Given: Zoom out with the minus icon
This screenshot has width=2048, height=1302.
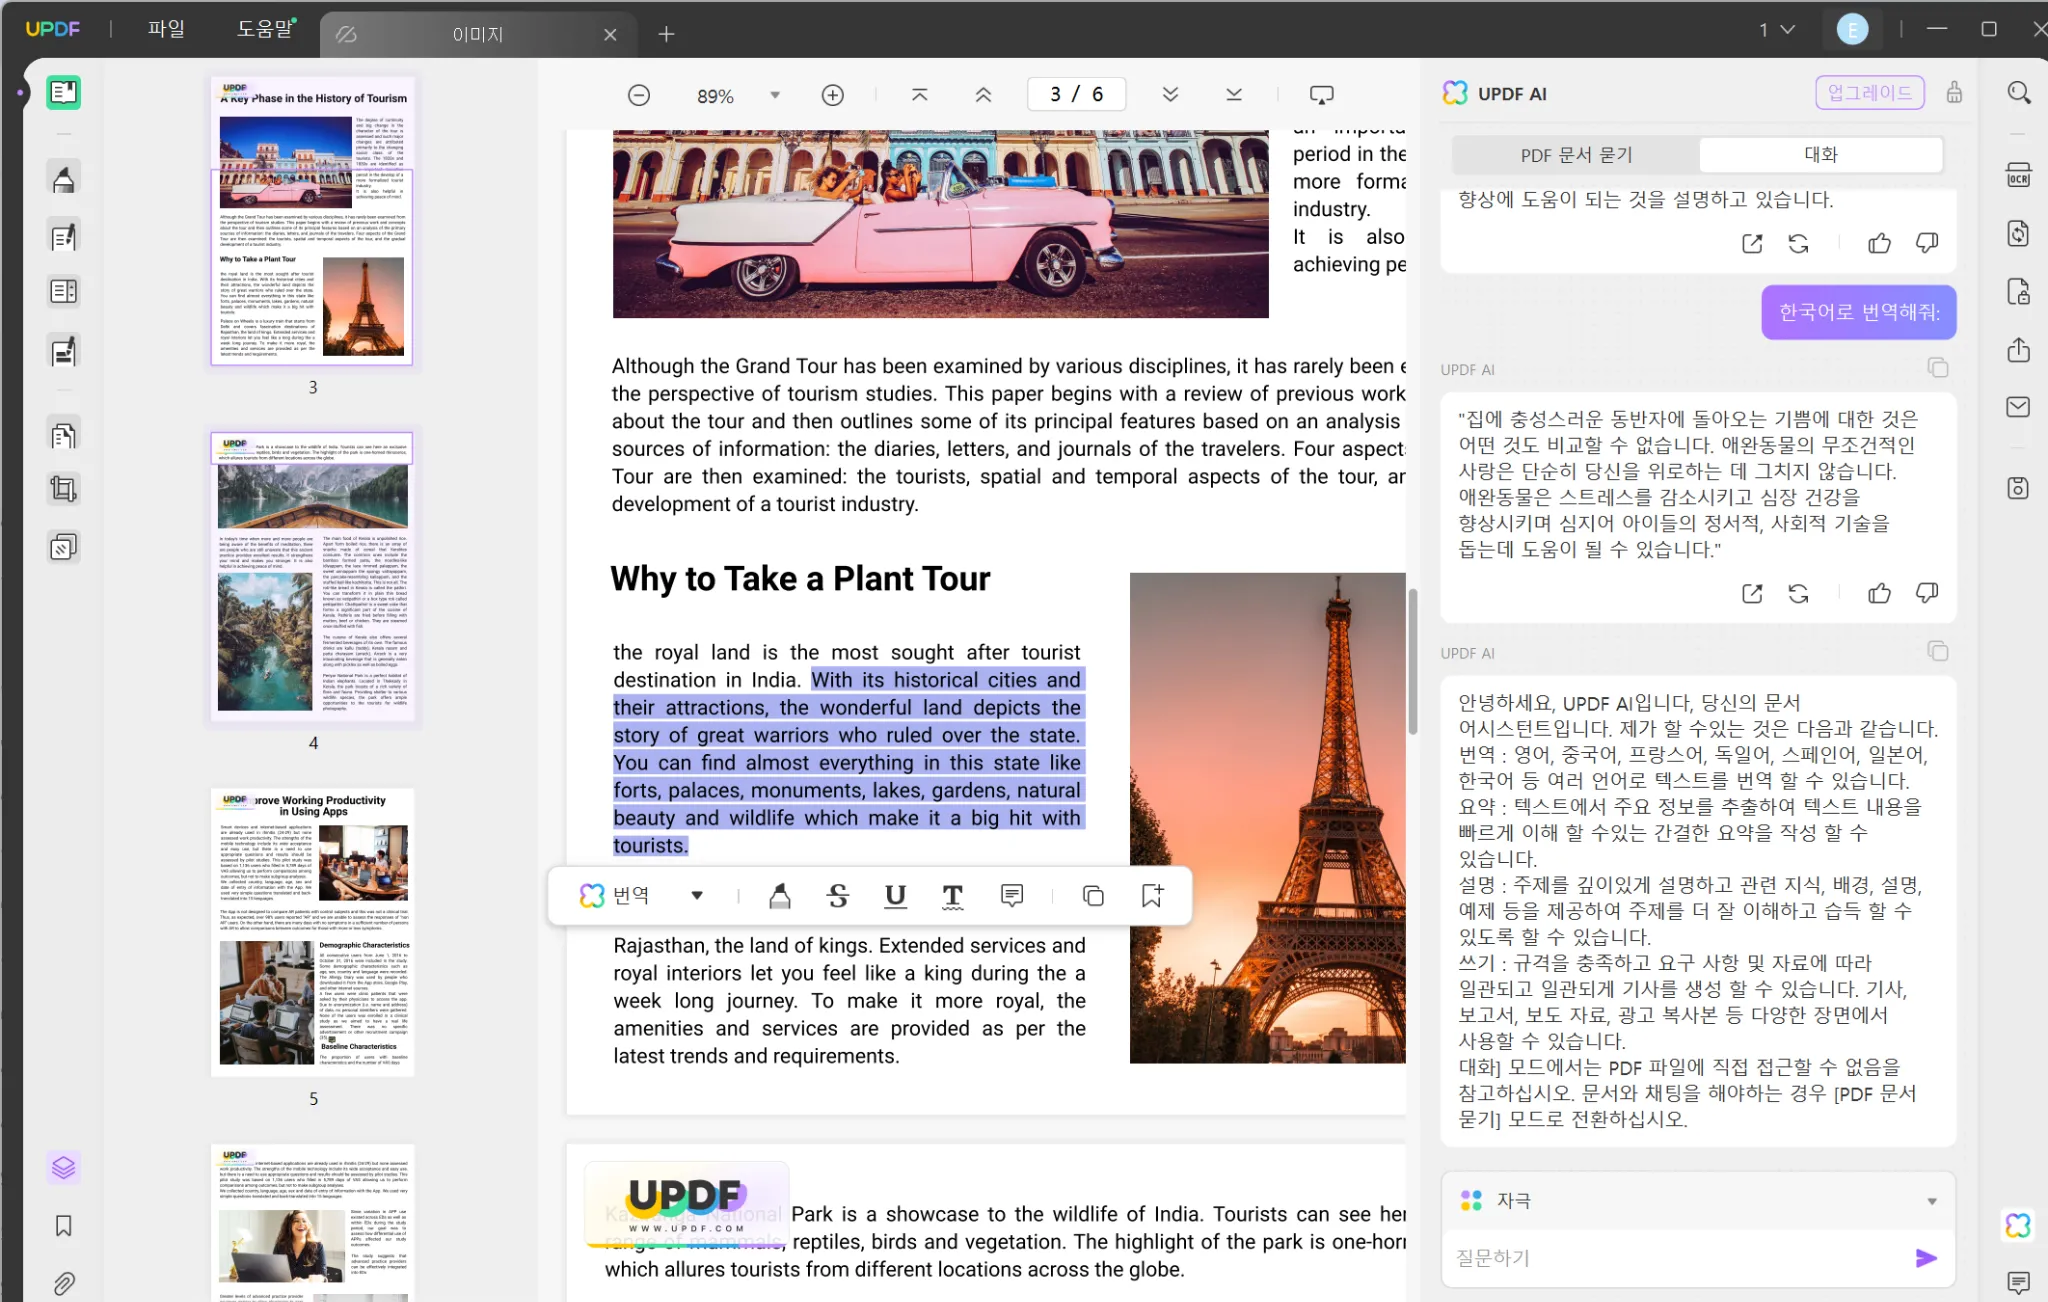Looking at the screenshot, I should (x=639, y=95).
